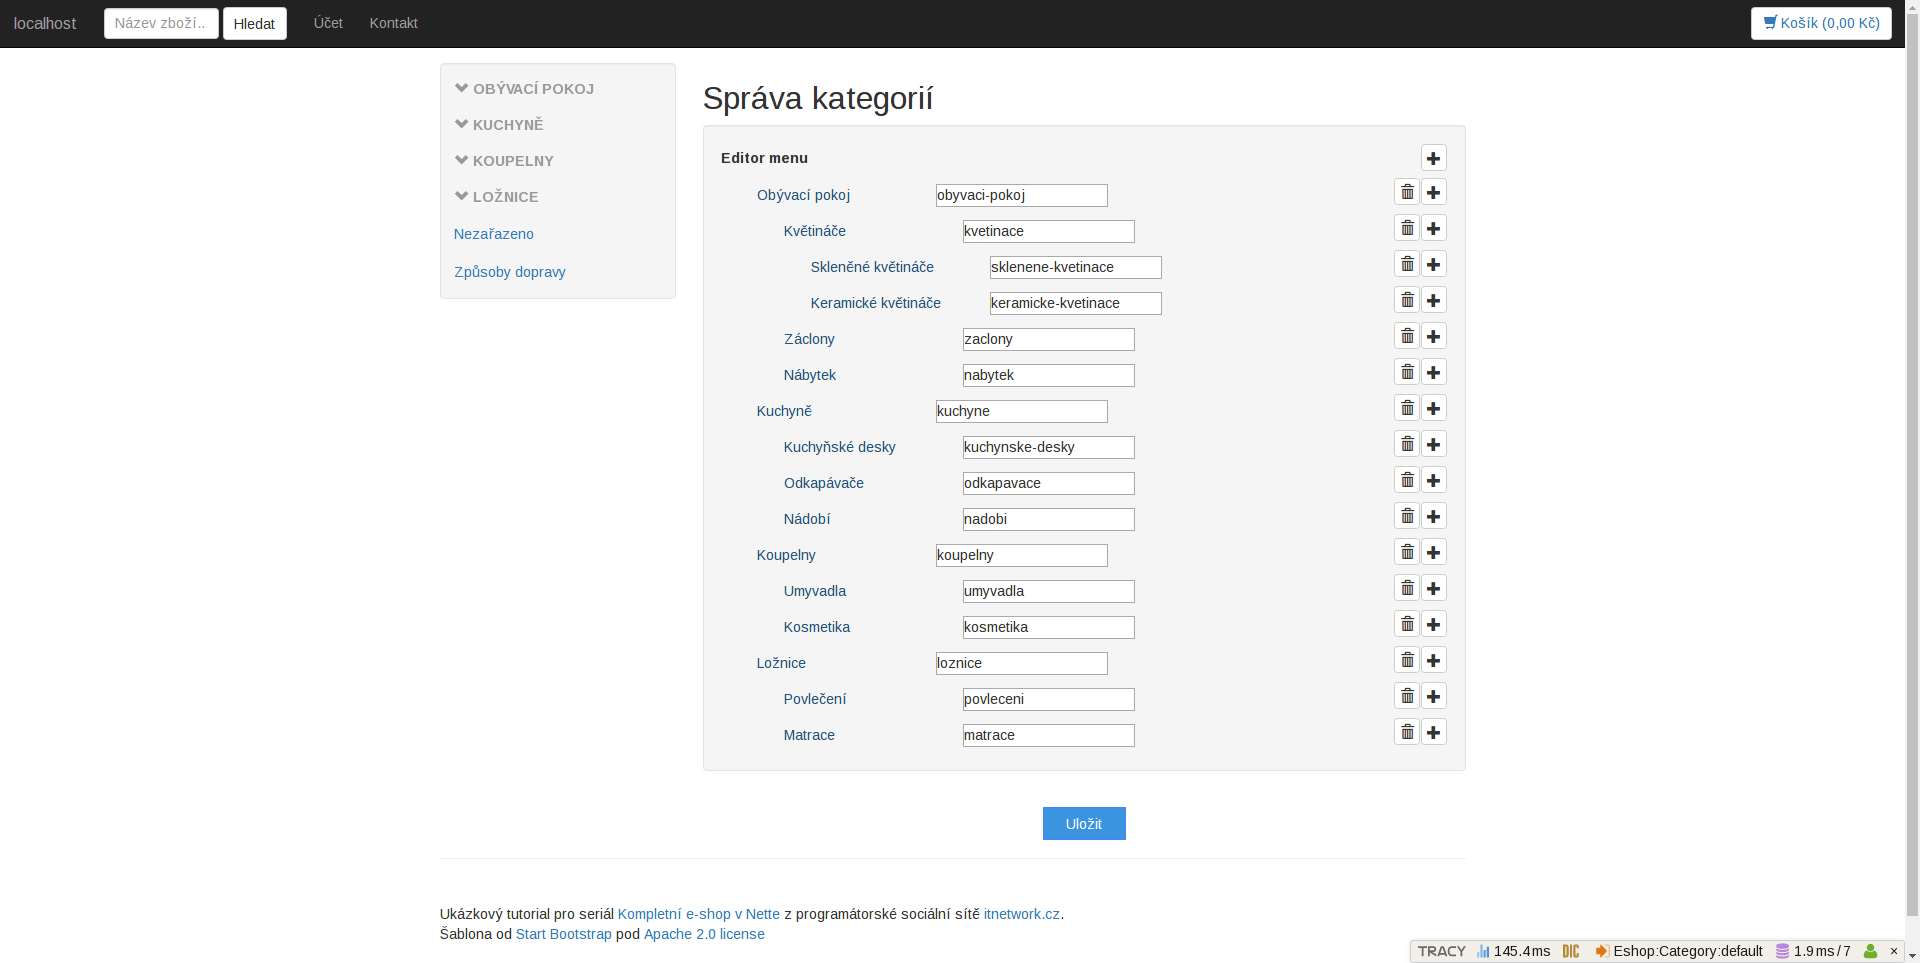Add child to Keramické květináče
Screen dimensions: 1920x963
pos(1434,300)
